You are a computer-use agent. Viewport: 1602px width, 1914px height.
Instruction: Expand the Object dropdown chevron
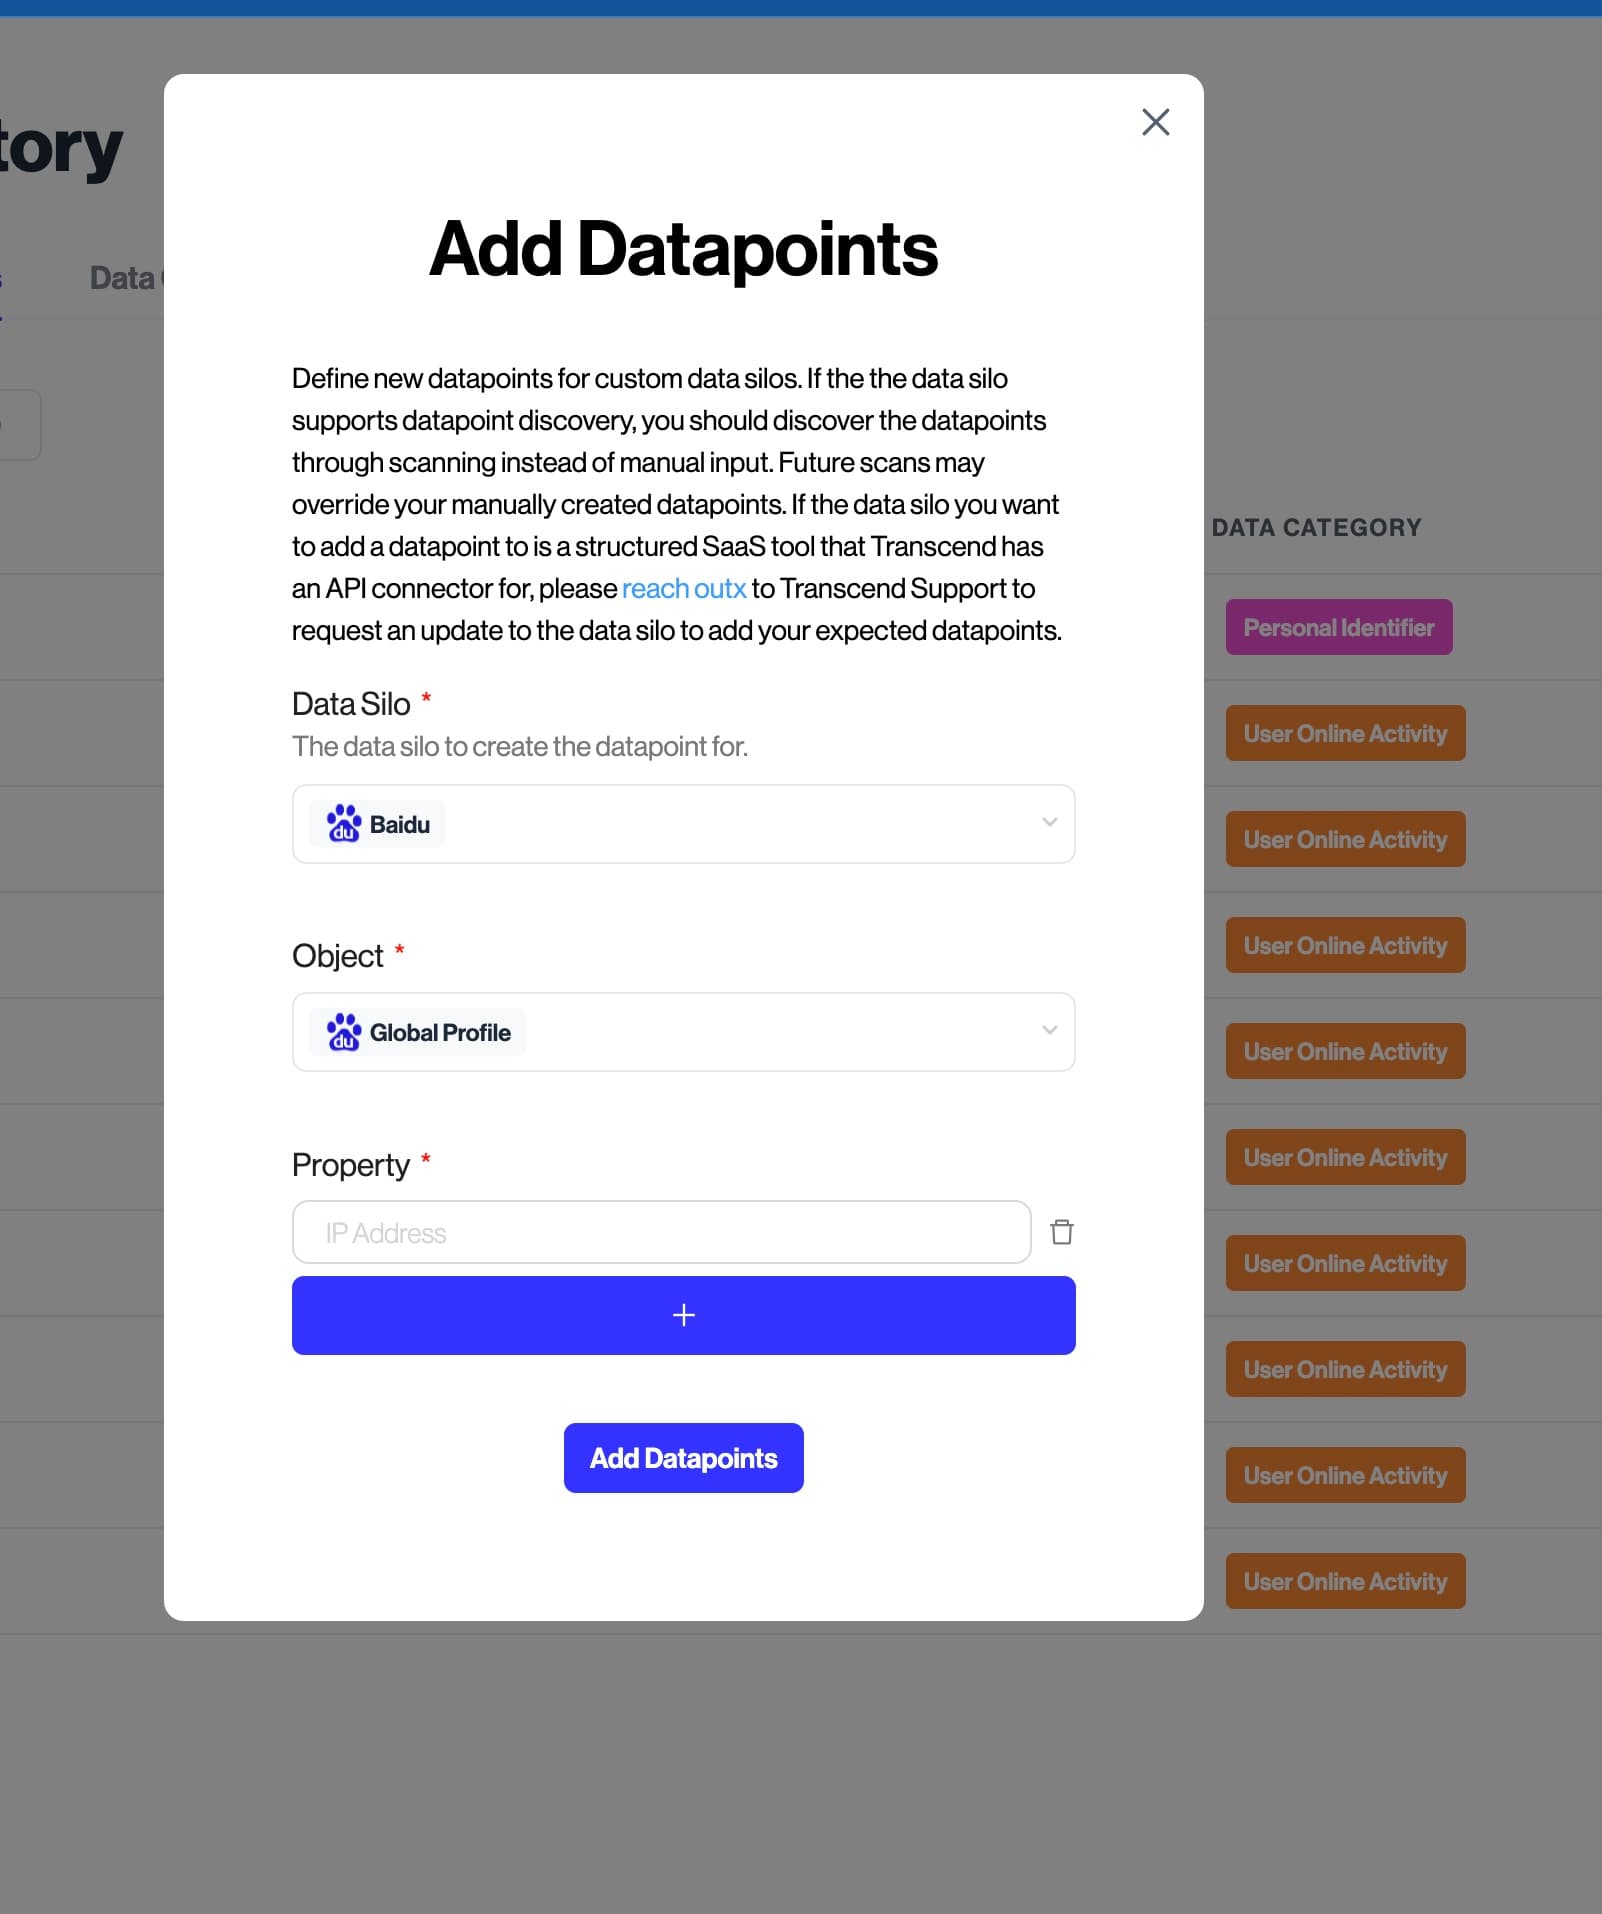pyautogui.click(x=1050, y=1030)
